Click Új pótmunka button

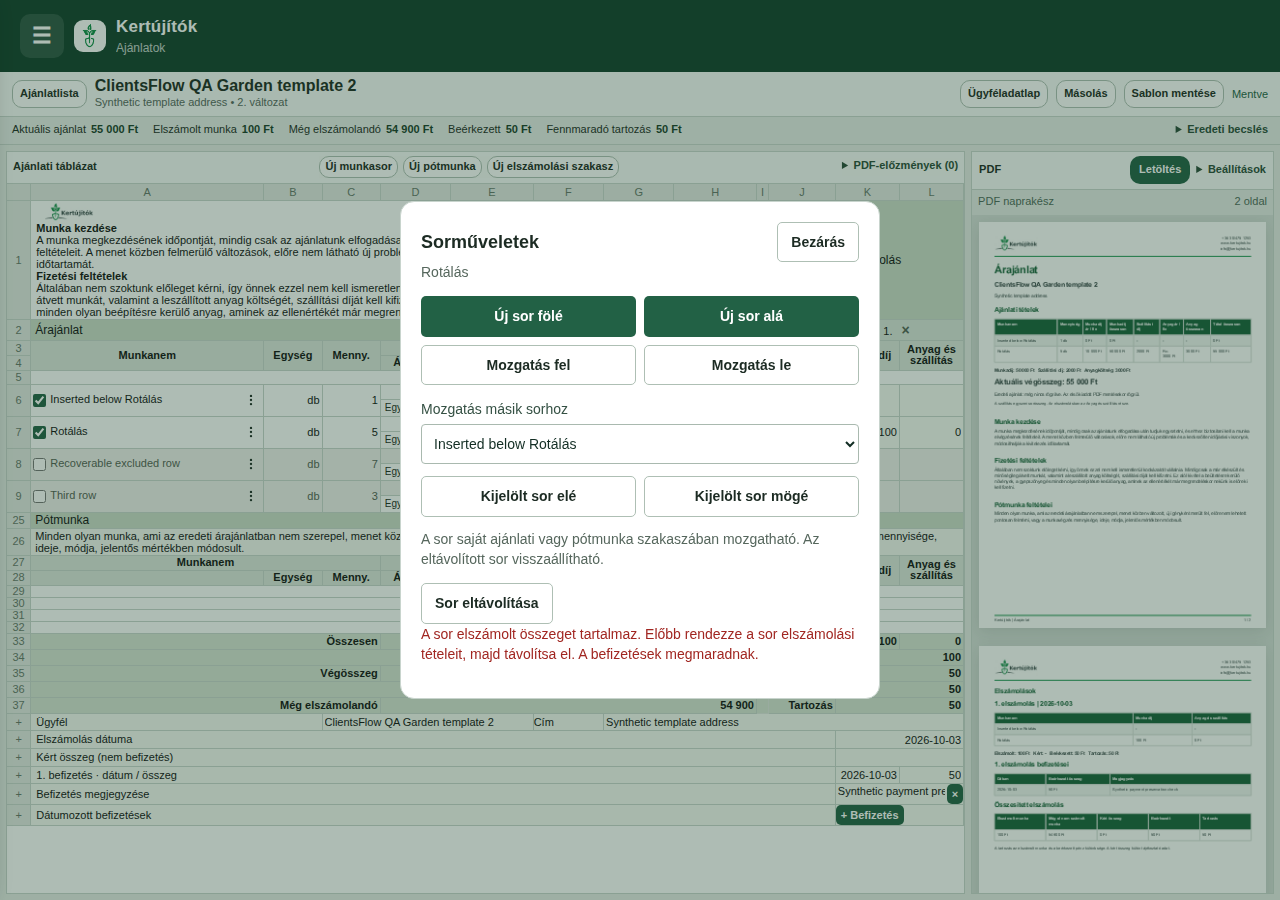pos(443,166)
